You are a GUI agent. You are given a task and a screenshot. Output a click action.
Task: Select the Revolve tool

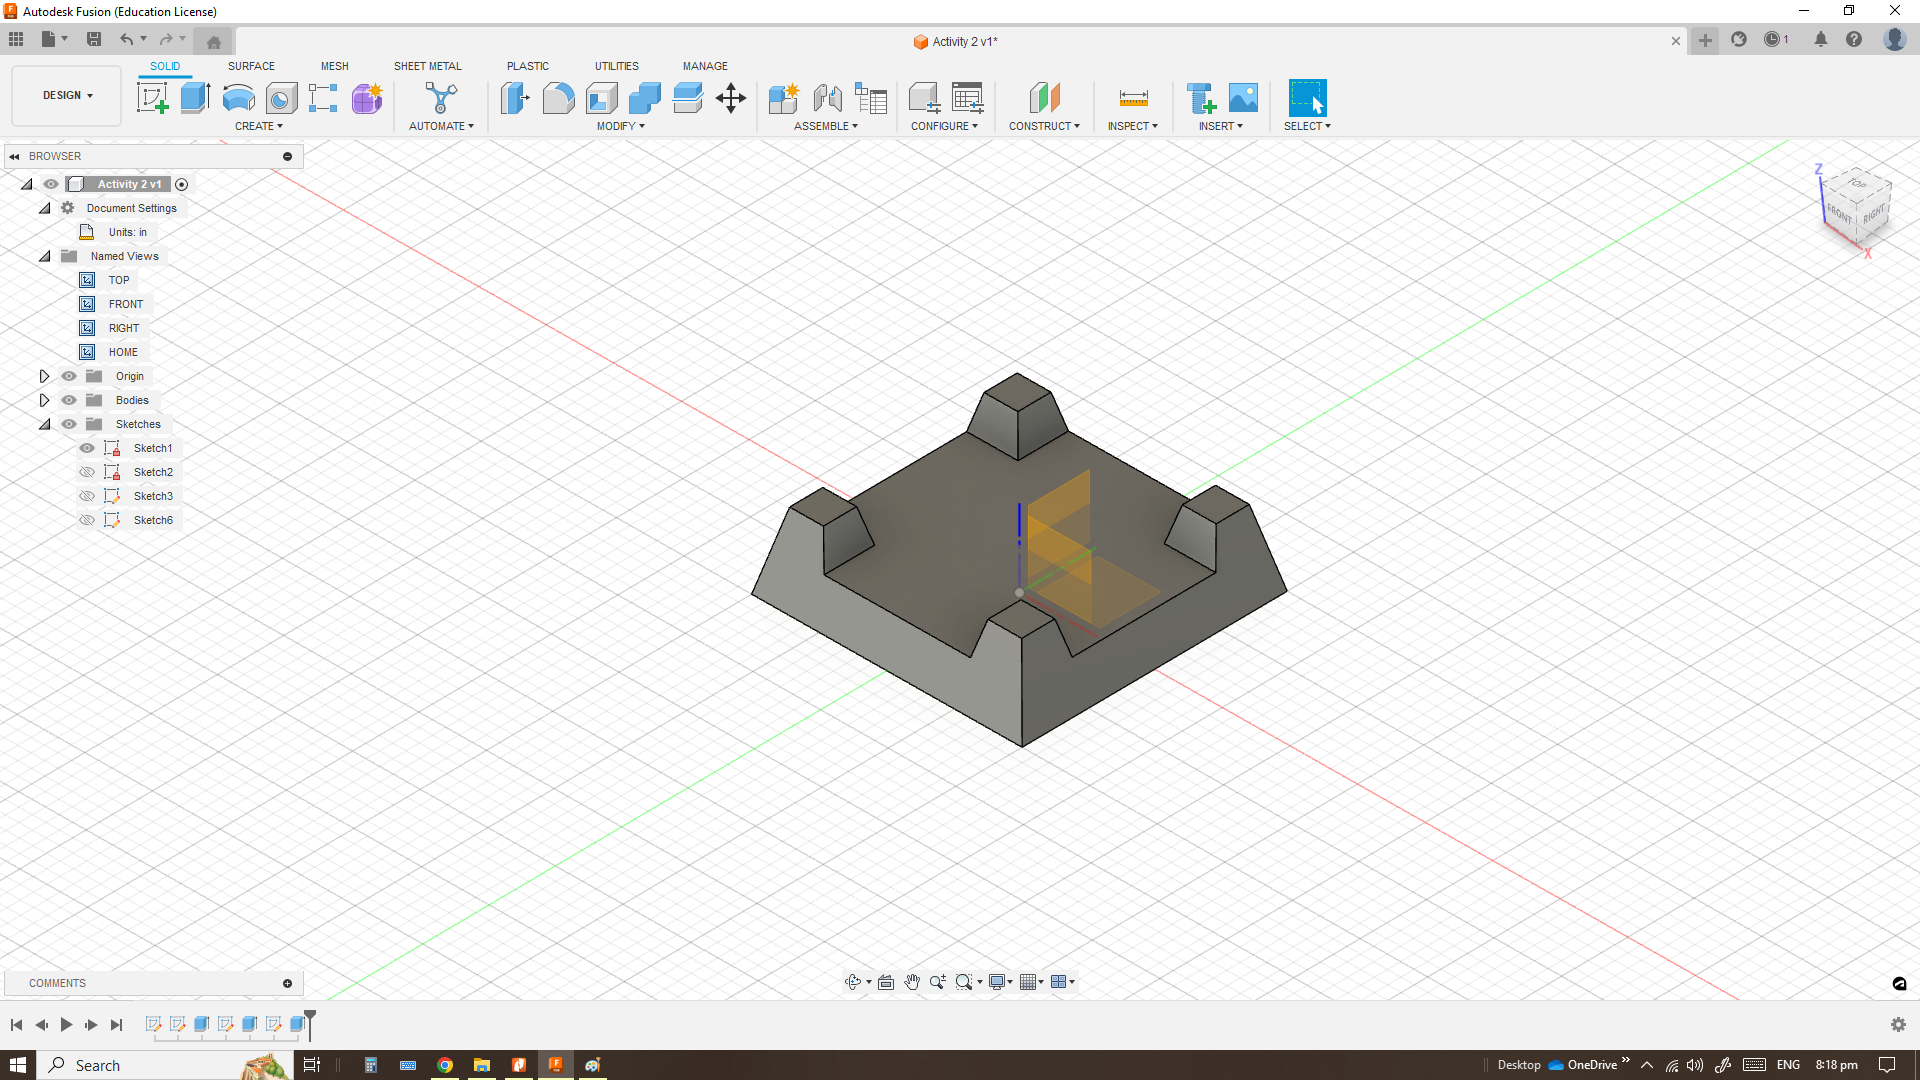[238, 98]
